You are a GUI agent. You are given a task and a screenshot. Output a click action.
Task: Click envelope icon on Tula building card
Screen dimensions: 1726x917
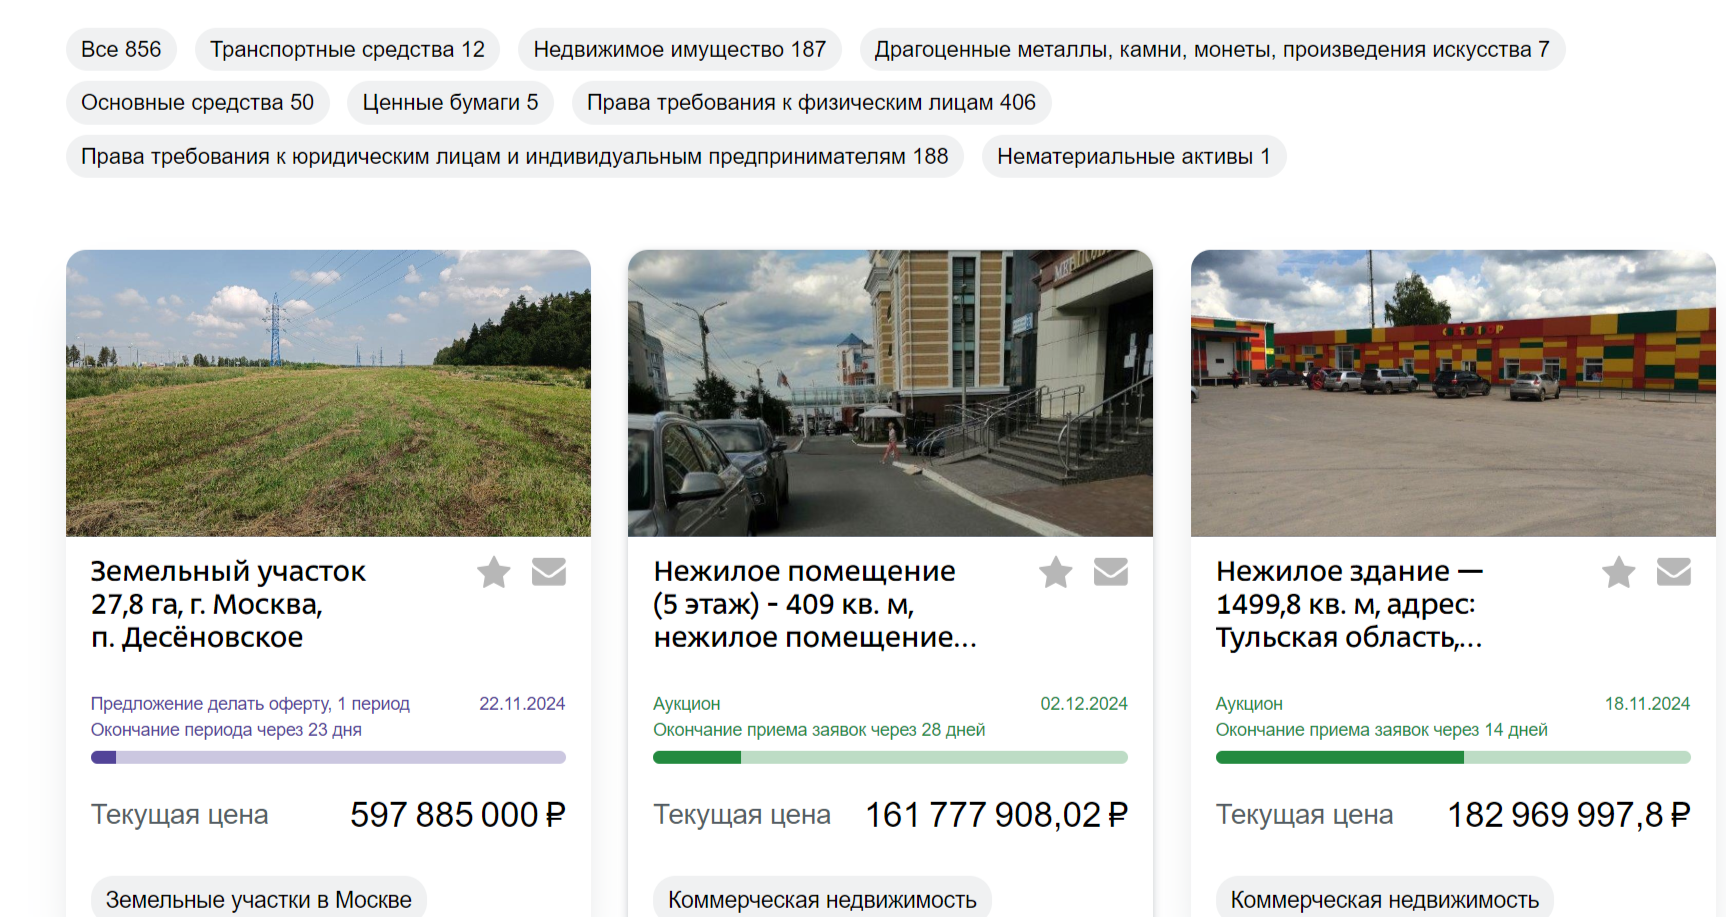pyautogui.click(x=1673, y=572)
